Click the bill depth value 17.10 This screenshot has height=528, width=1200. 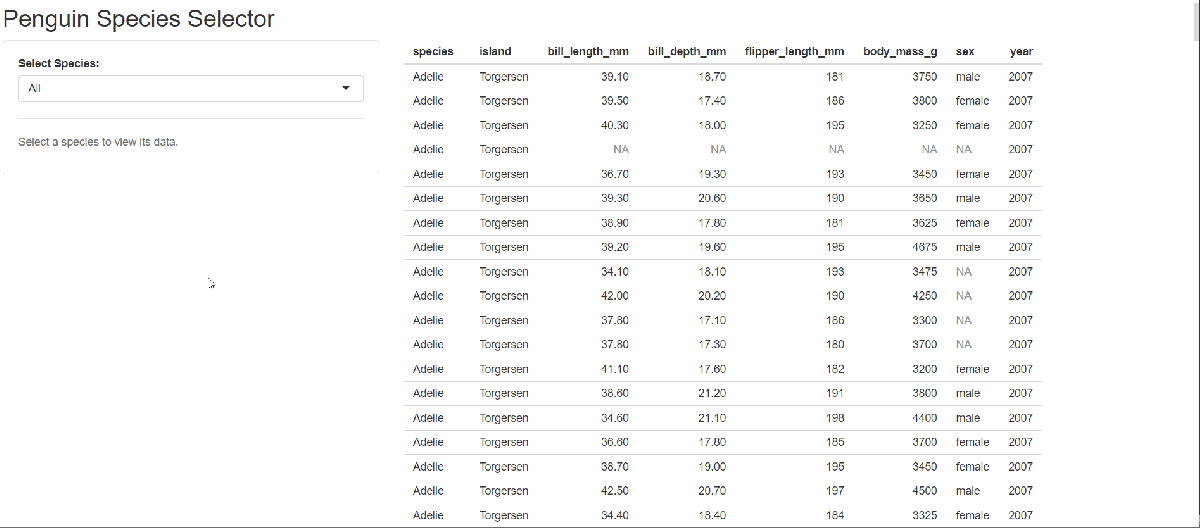(712, 320)
